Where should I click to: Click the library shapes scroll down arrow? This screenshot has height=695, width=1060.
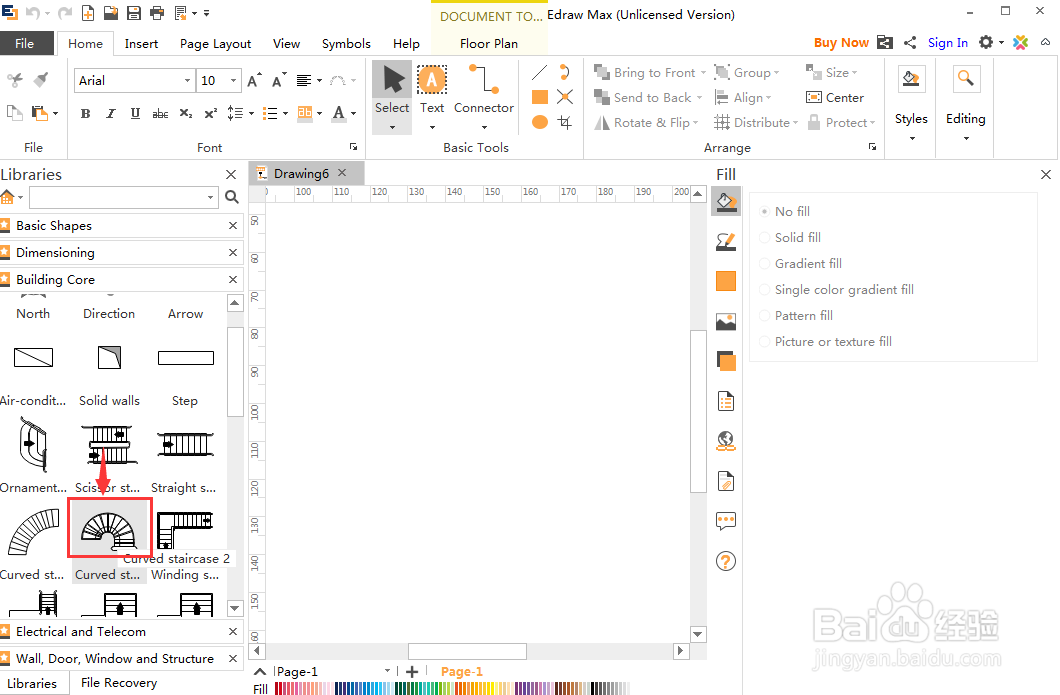(235, 608)
